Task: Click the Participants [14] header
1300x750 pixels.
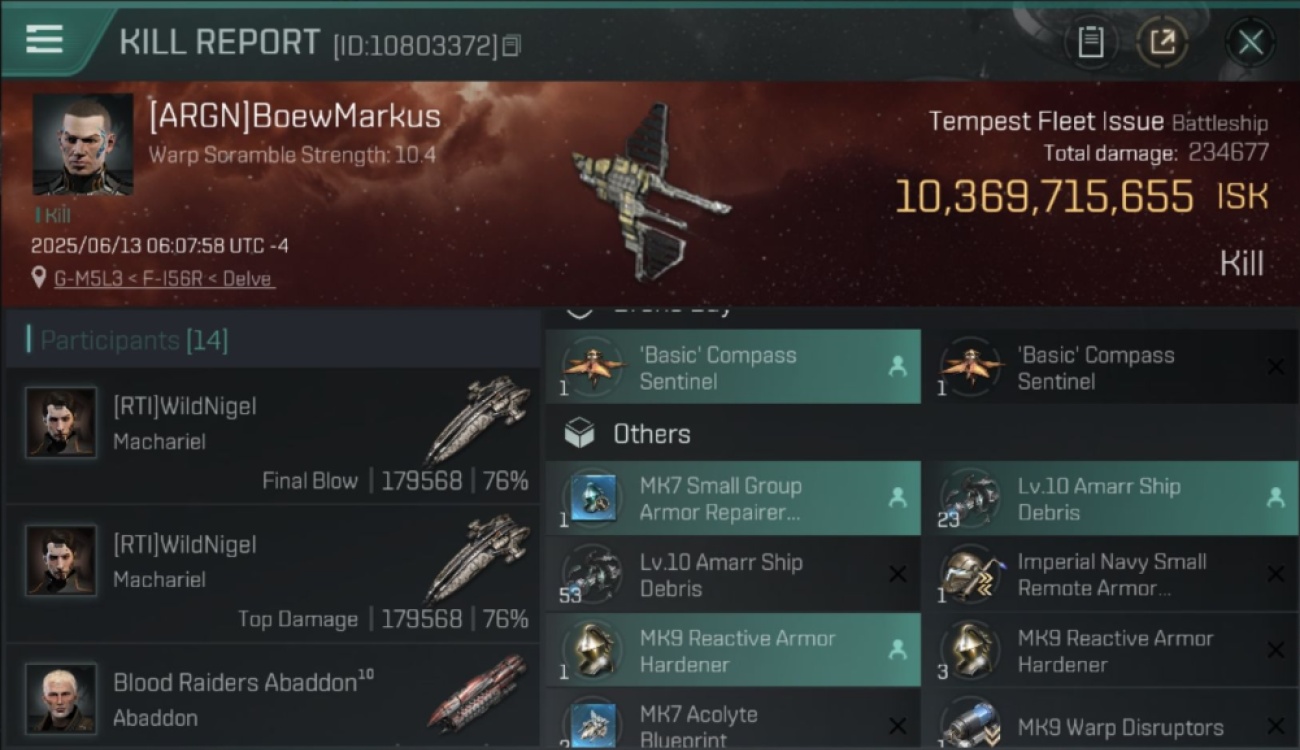Action: point(134,340)
